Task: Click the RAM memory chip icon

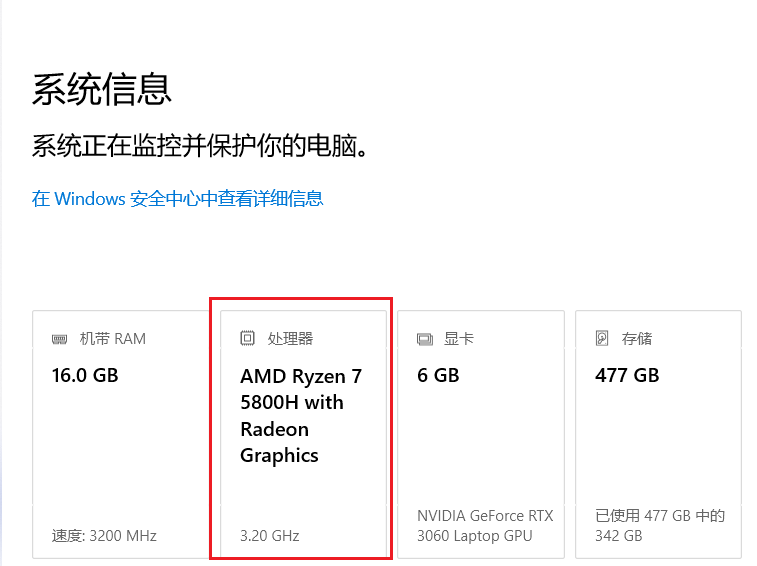Action: [x=60, y=339]
